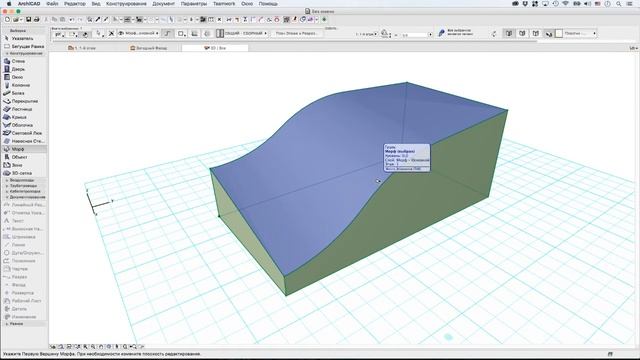Toggle the third book-shaped view button

(x=536, y=33)
